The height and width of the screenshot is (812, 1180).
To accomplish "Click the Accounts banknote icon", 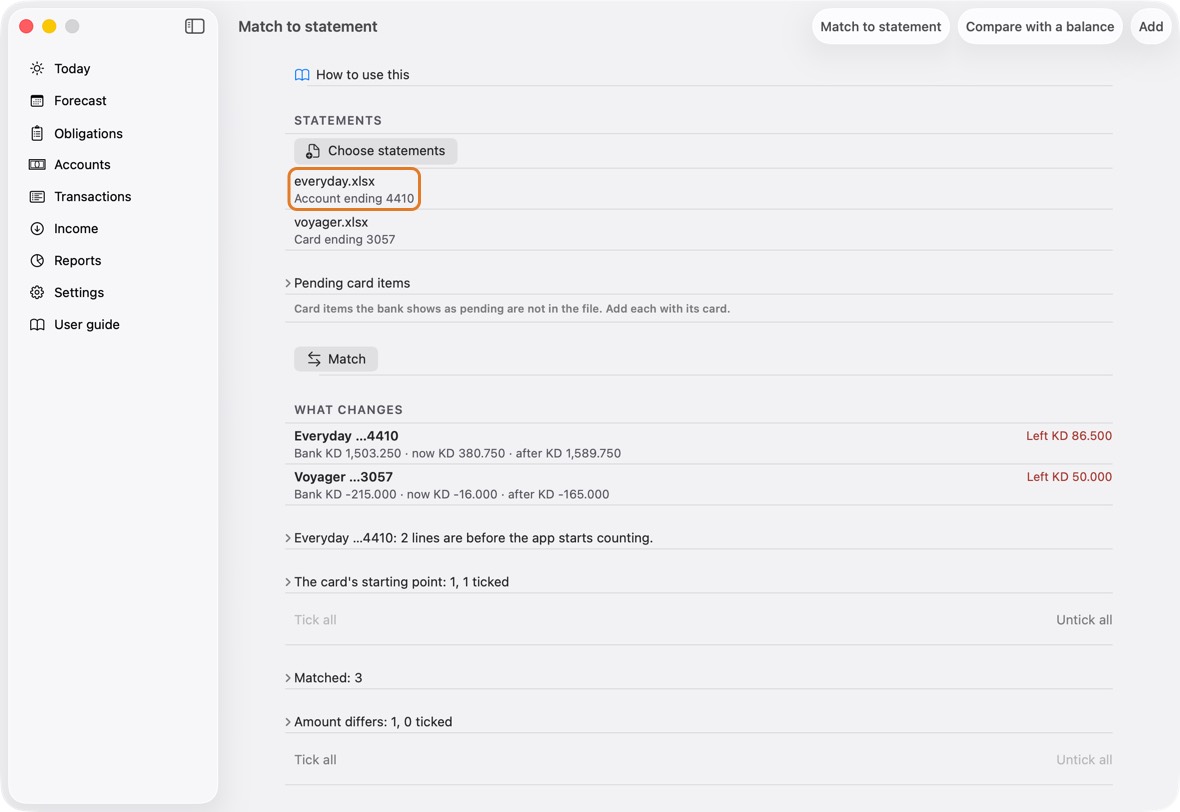I will coord(37,165).
